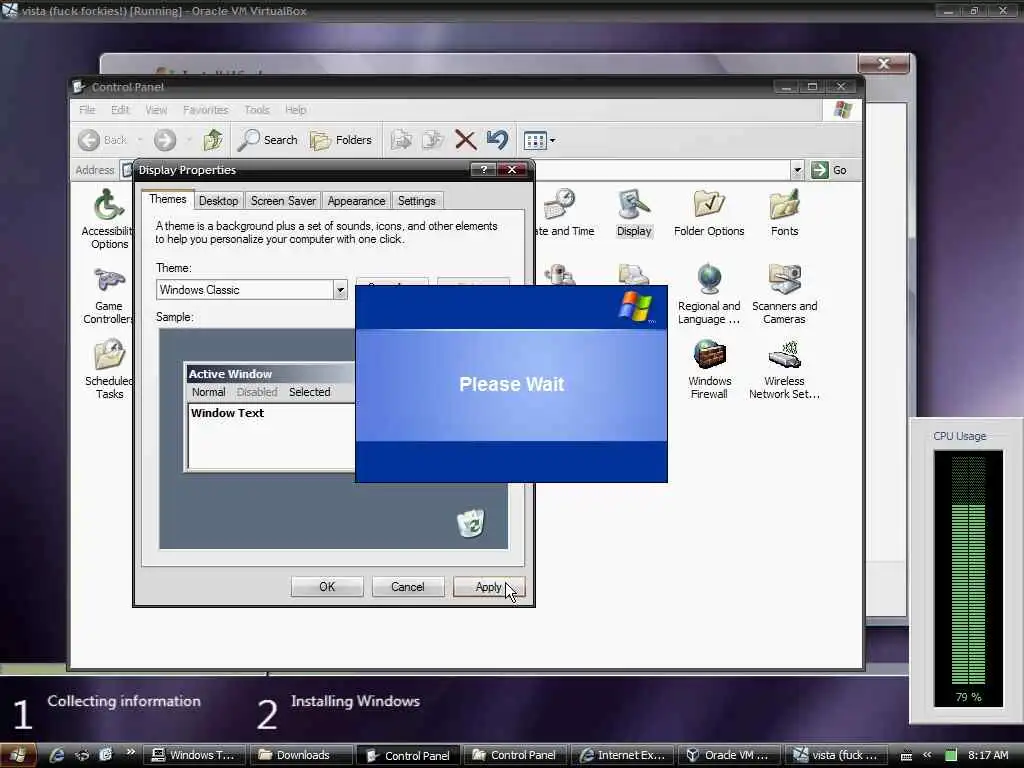This screenshot has height=768, width=1024.
Task: Click the Move To toolbar icon
Action: point(401,140)
